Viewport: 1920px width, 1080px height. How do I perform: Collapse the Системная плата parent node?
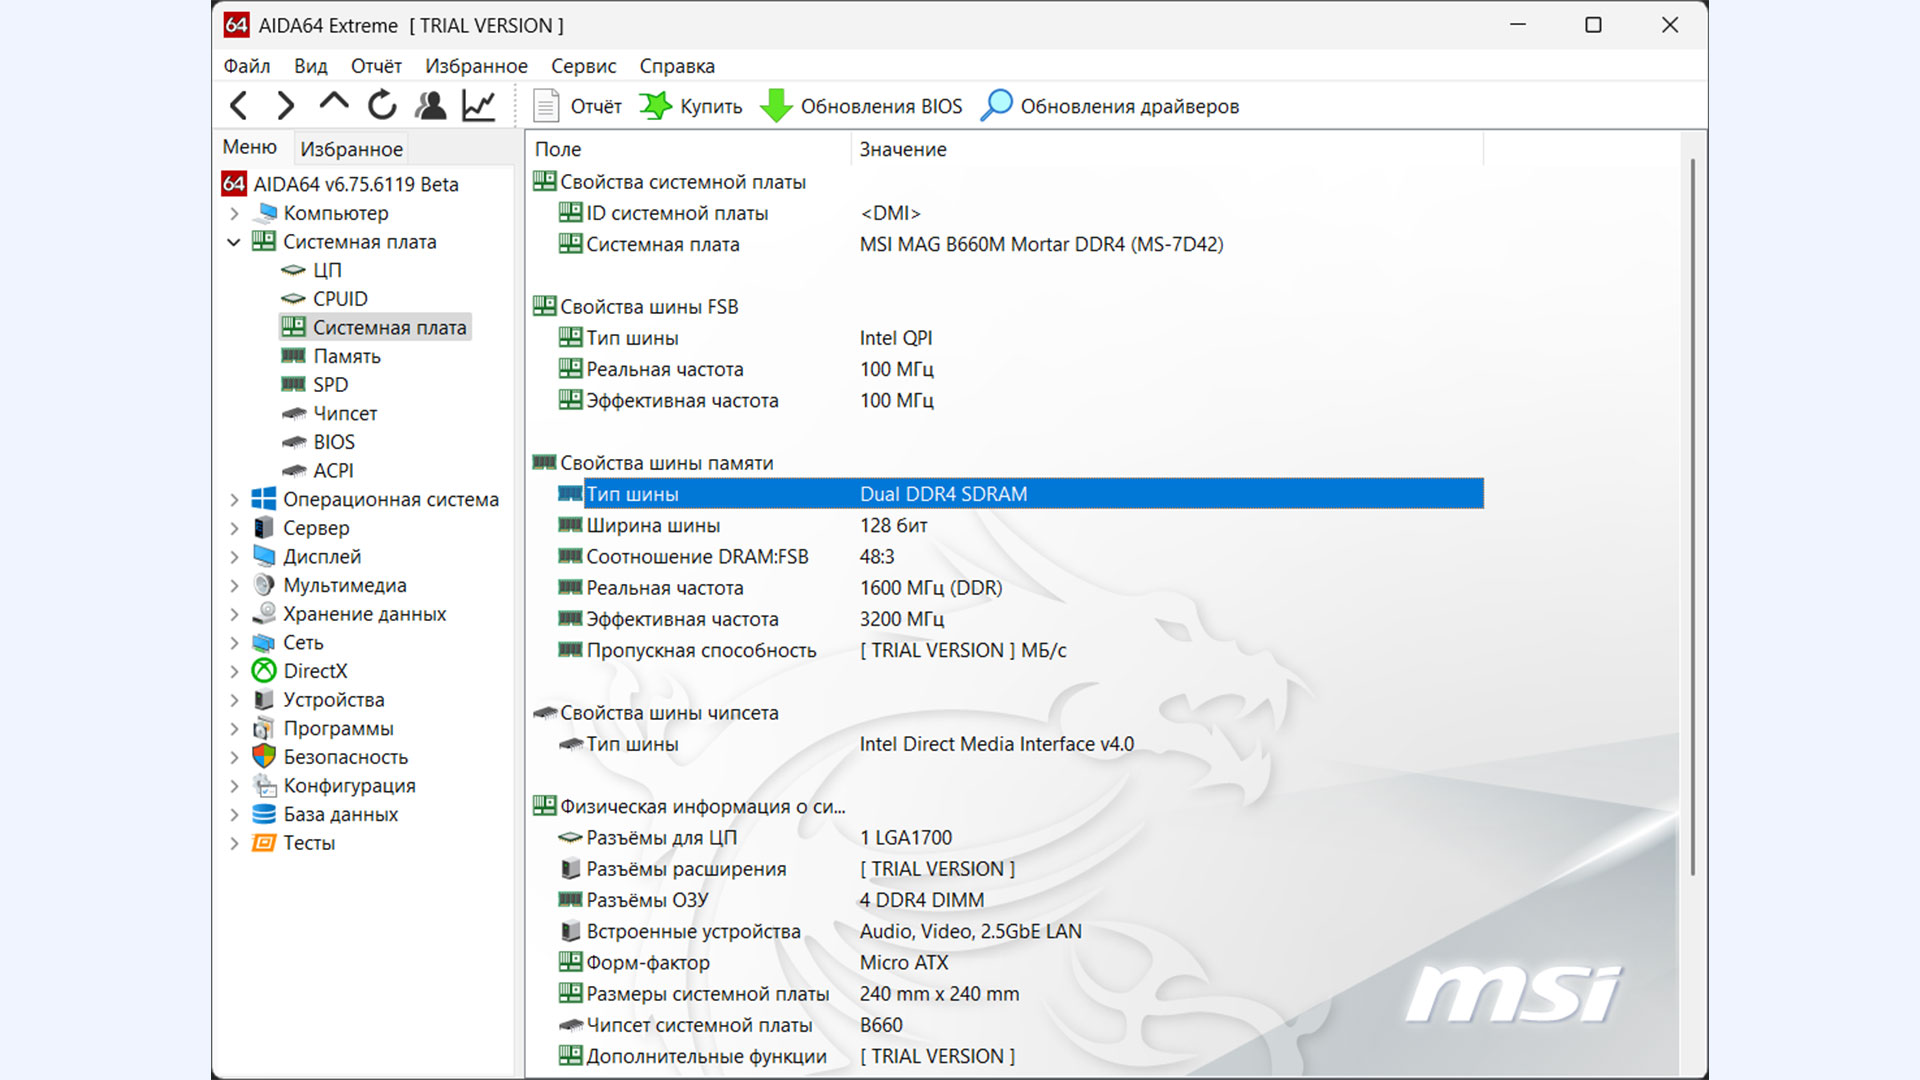coord(234,242)
